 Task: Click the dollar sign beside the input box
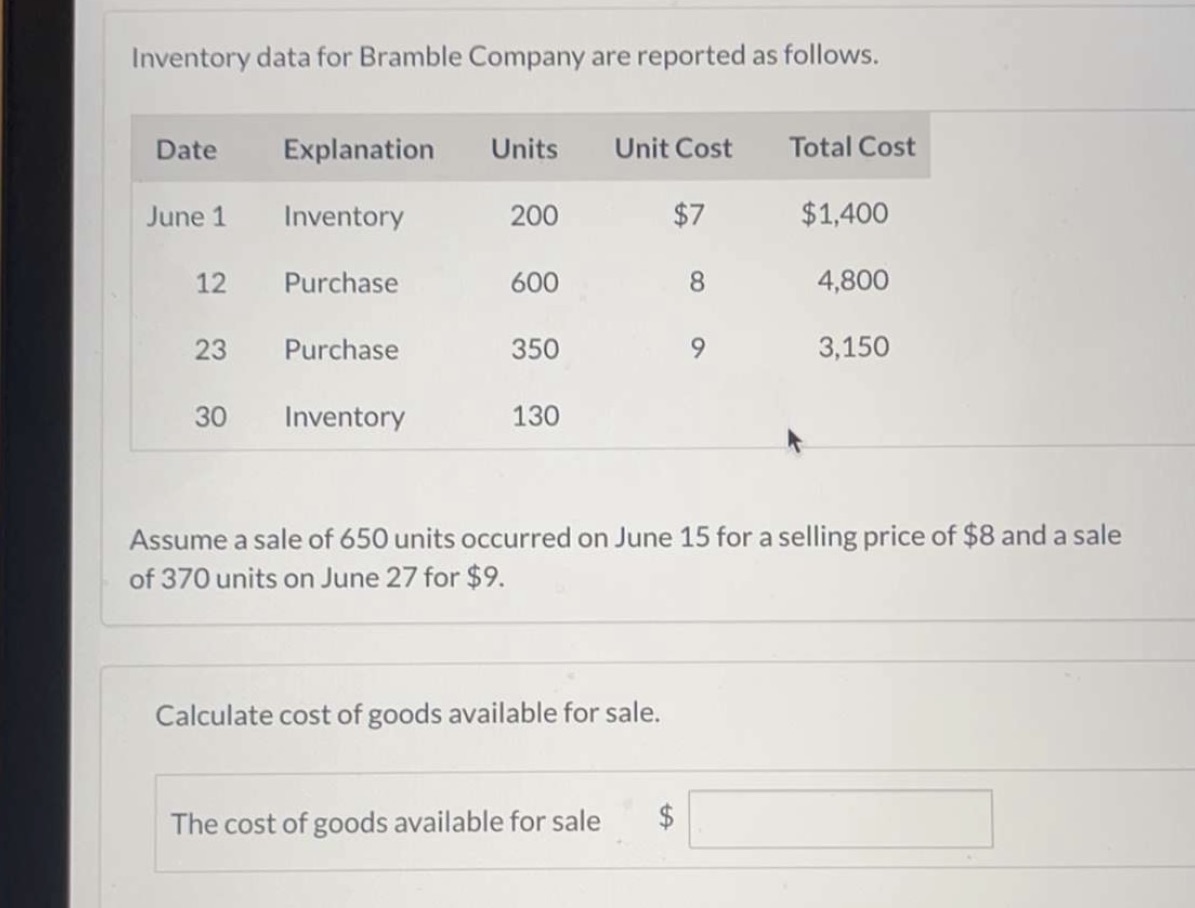pos(664,816)
